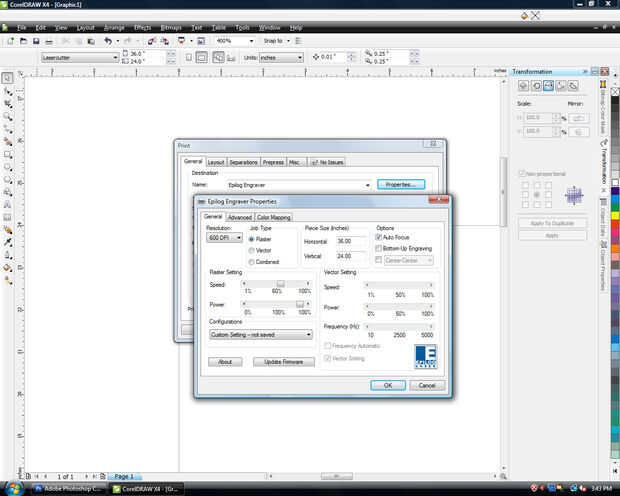Viewport: 620px width, 496px height.
Task: Switch the page to portrait orientation
Action: [x=189, y=57]
